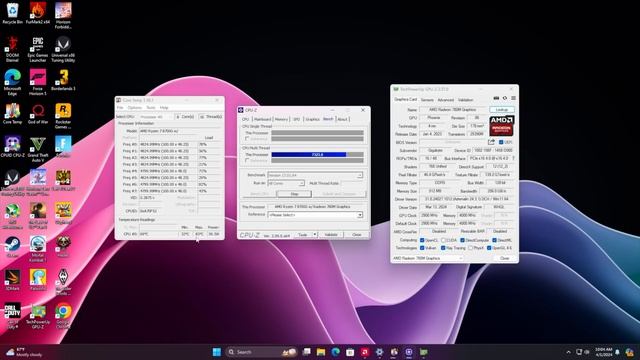Launch God of War from the desktop
The width and height of the screenshot is (640, 360).
(38, 113)
